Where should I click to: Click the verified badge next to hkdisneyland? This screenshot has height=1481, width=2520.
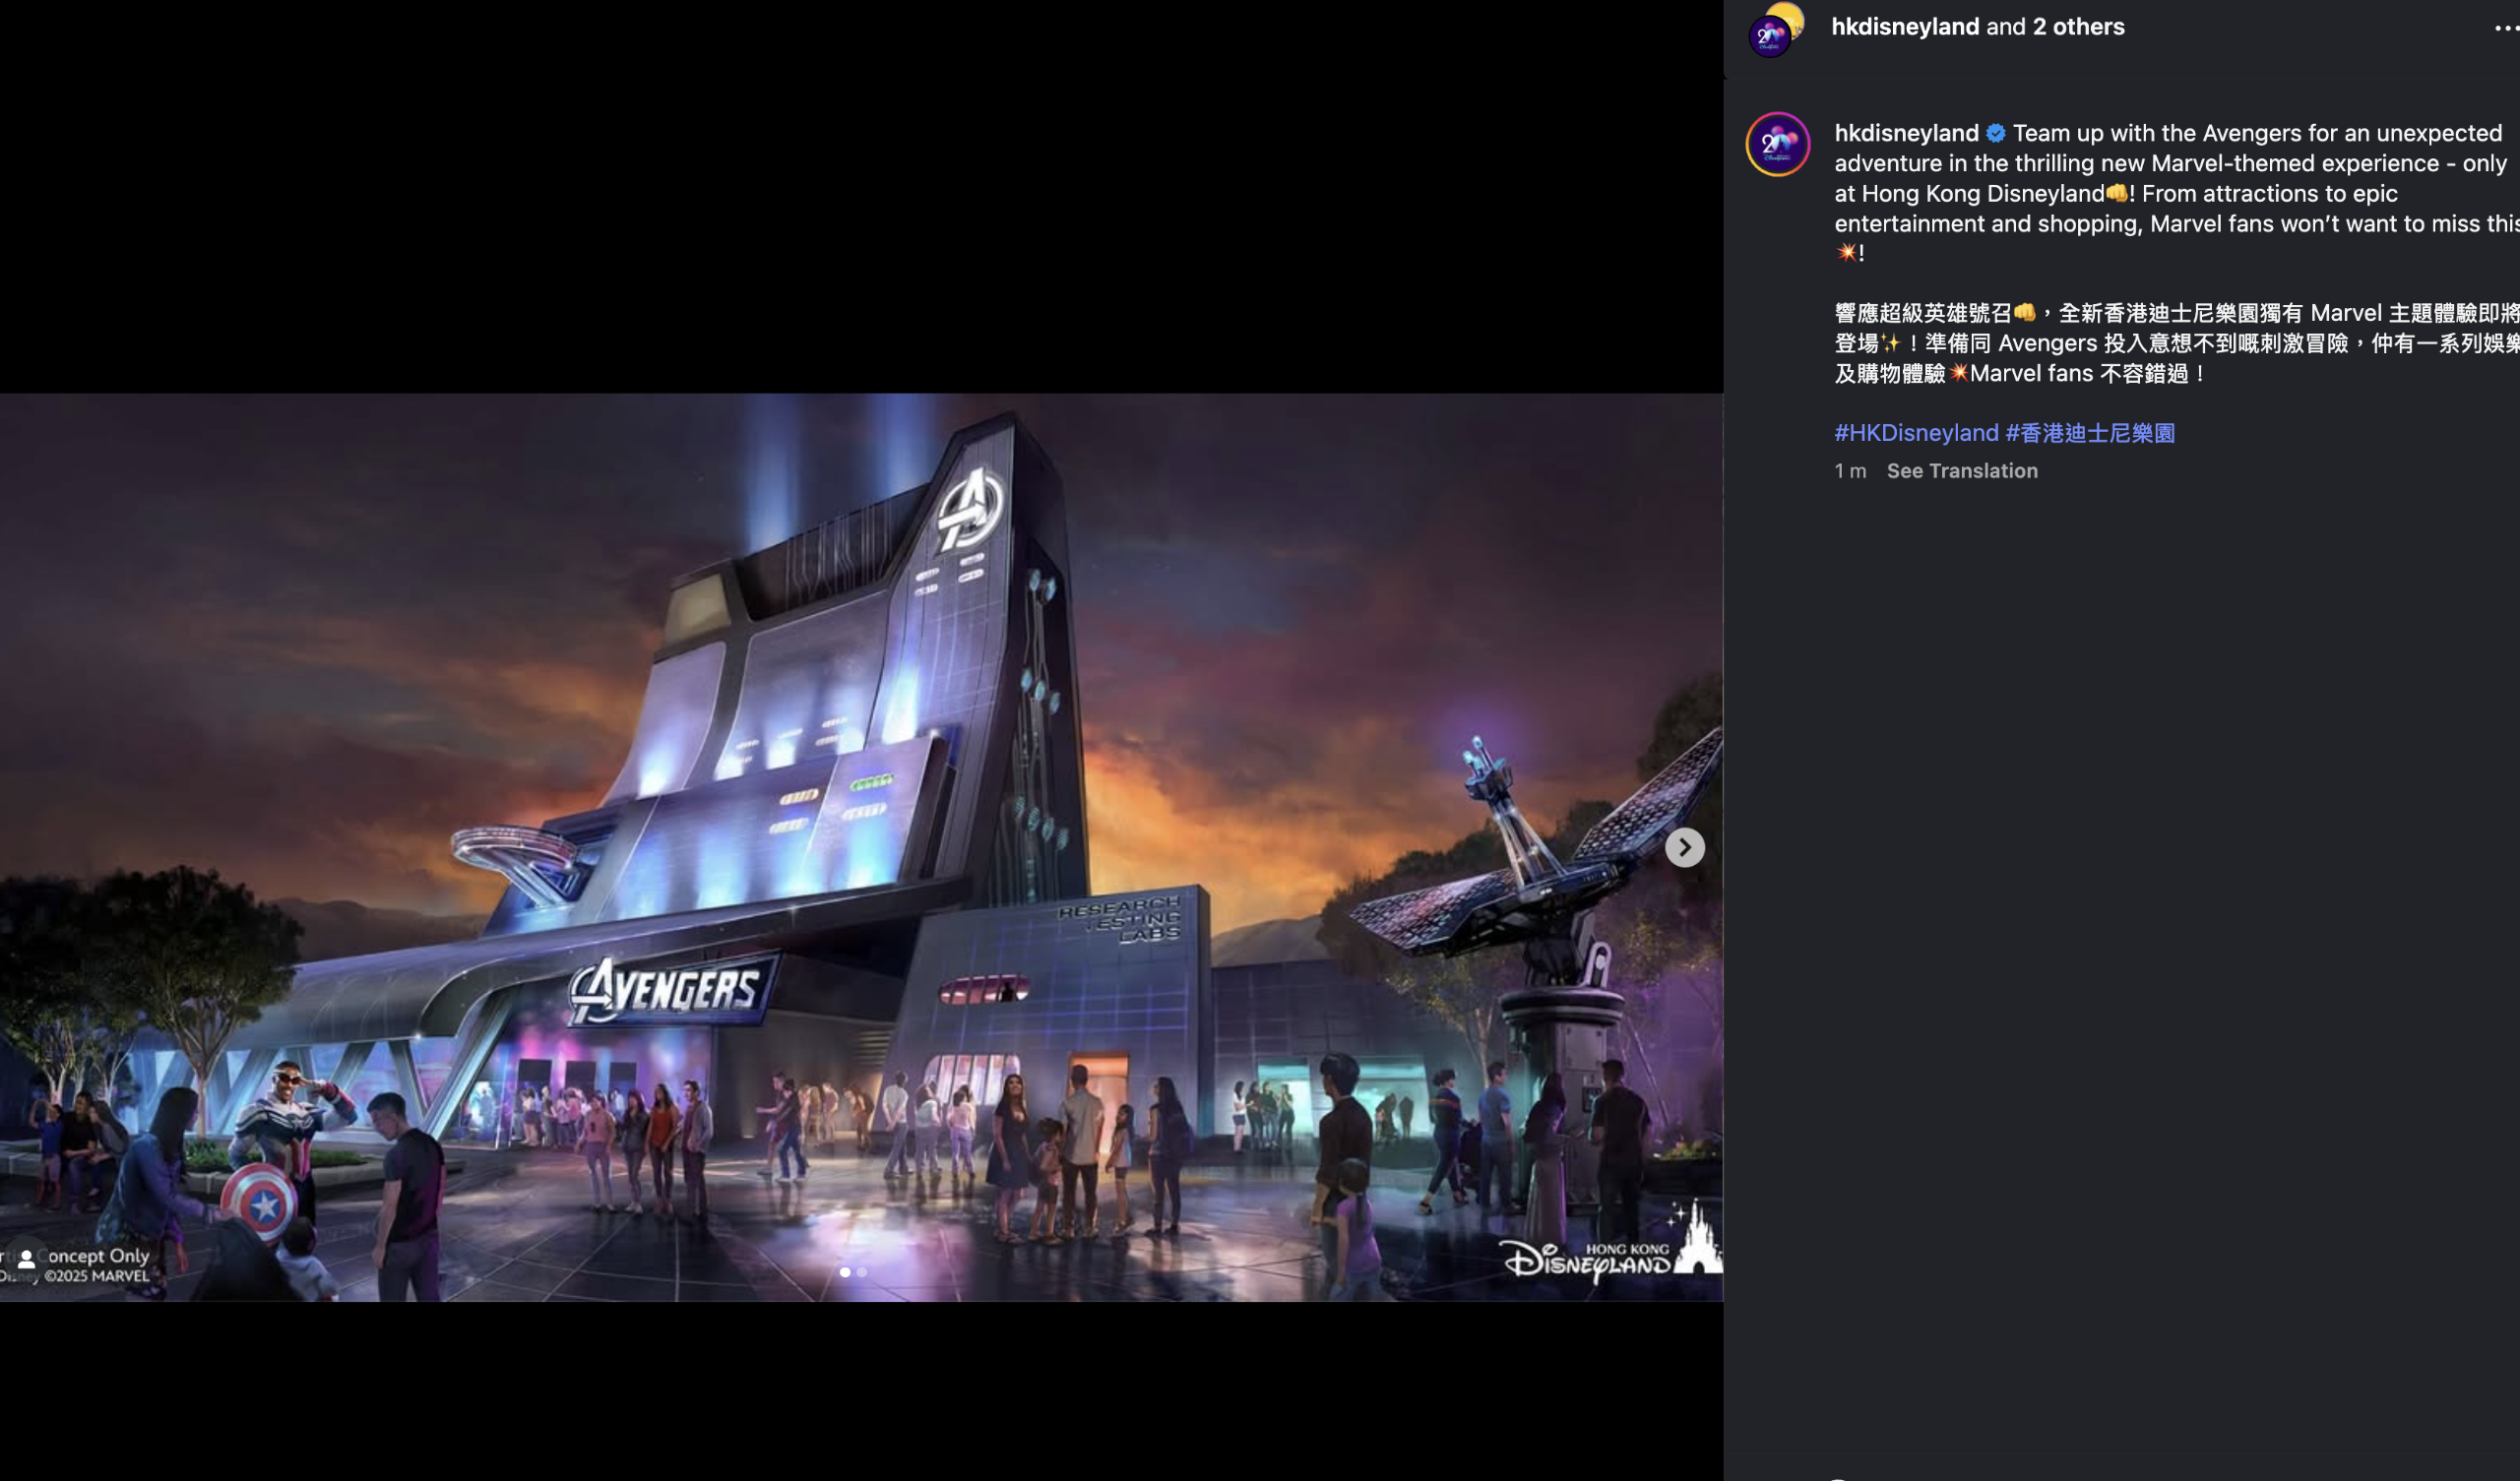click(1995, 133)
